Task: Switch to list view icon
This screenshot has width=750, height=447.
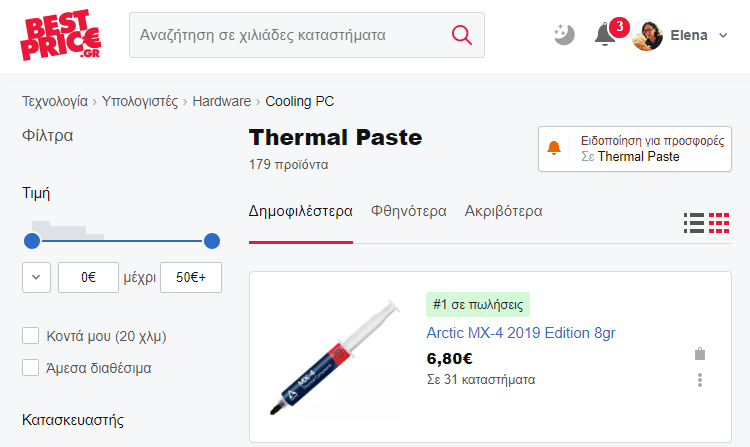Action: [x=694, y=223]
